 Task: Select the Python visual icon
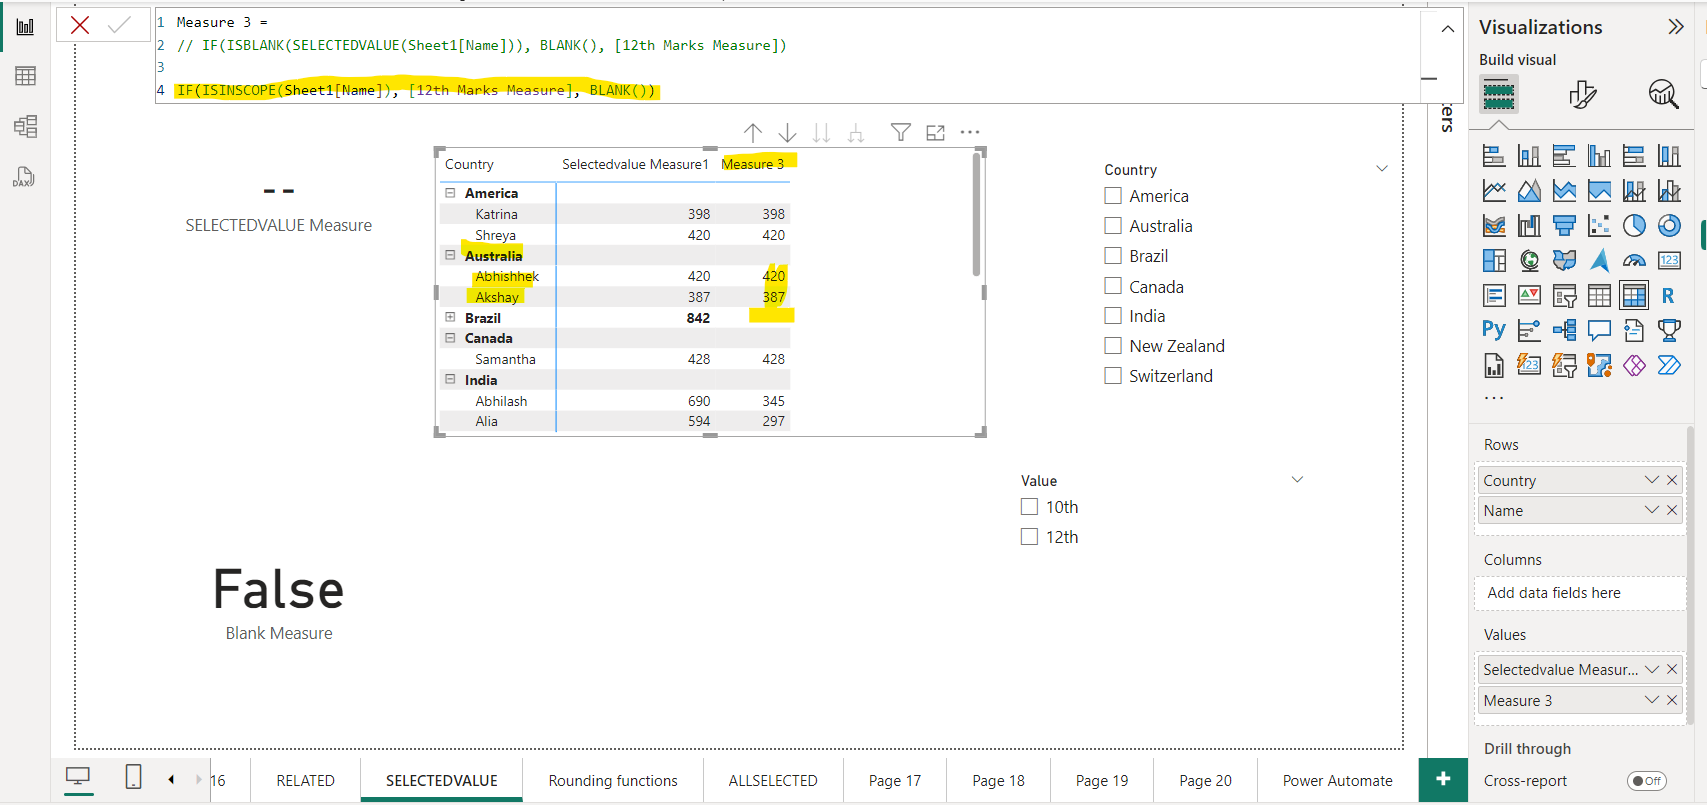(x=1493, y=330)
